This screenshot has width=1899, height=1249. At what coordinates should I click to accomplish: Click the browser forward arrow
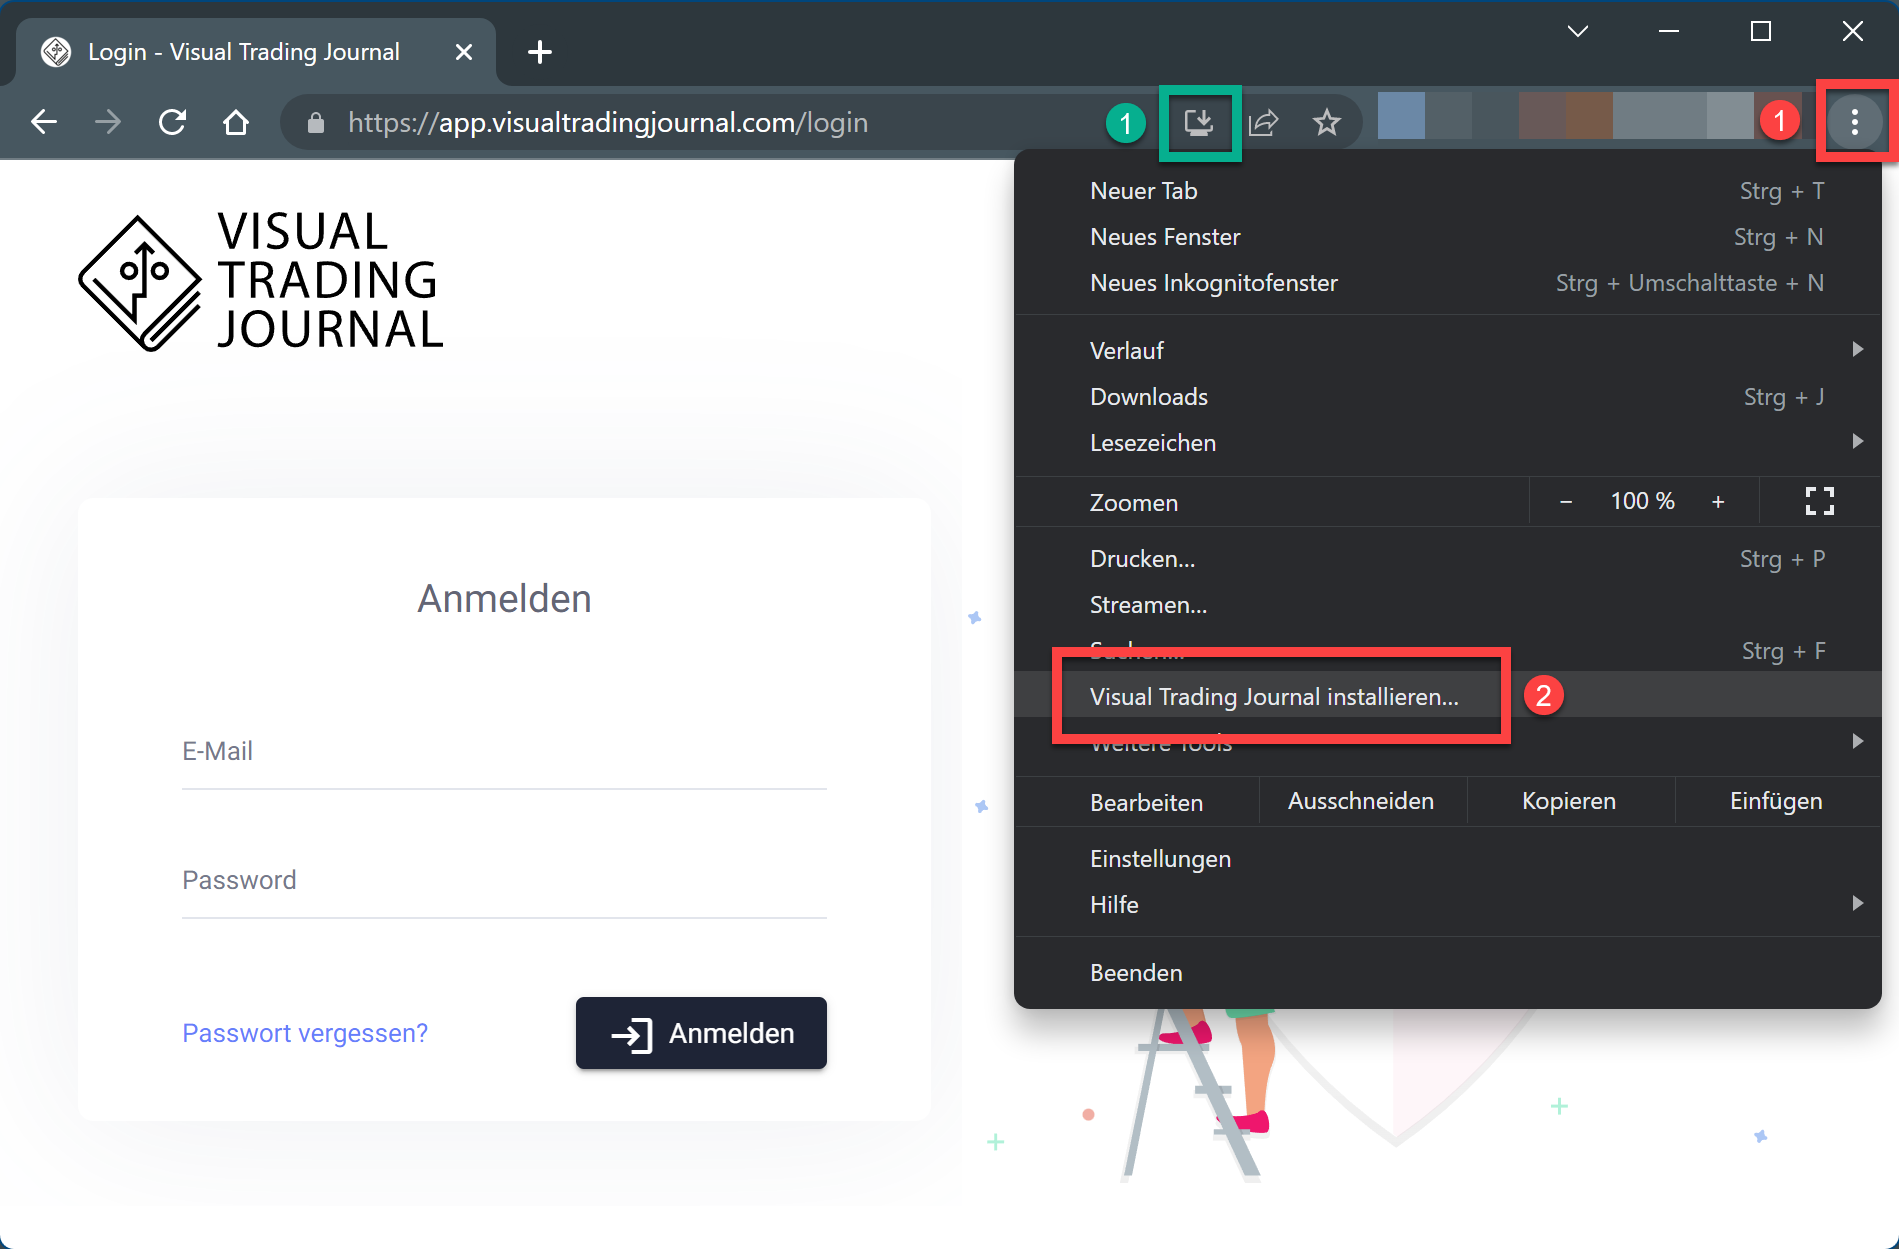coord(107,122)
